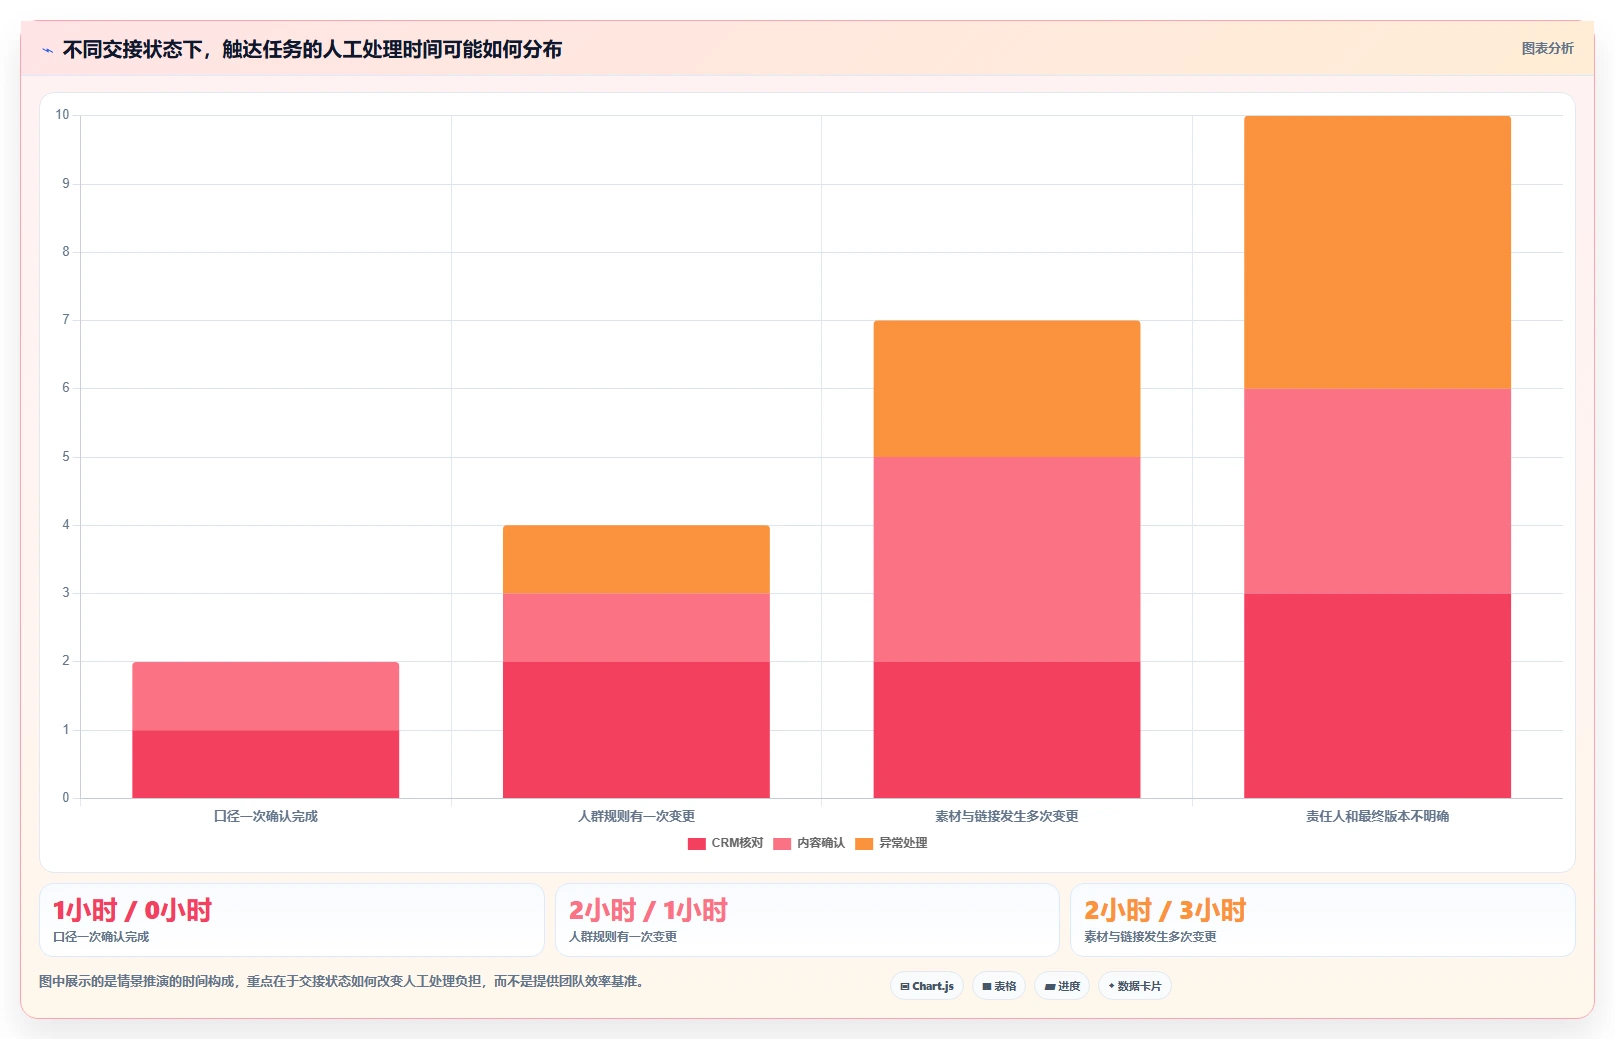Click pink 内容确认 segment of 素材与链接发生多次变更 bar
This screenshot has height=1039, width=1615.
click(x=1007, y=559)
